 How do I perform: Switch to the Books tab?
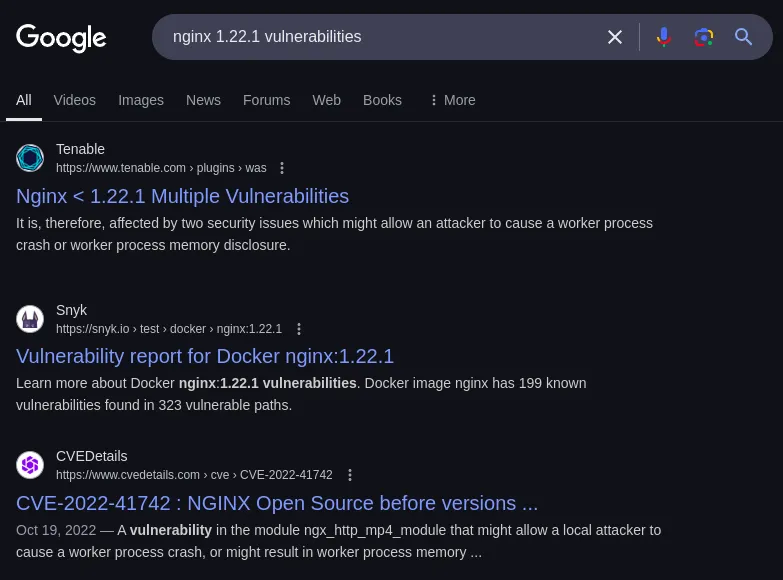(382, 100)
